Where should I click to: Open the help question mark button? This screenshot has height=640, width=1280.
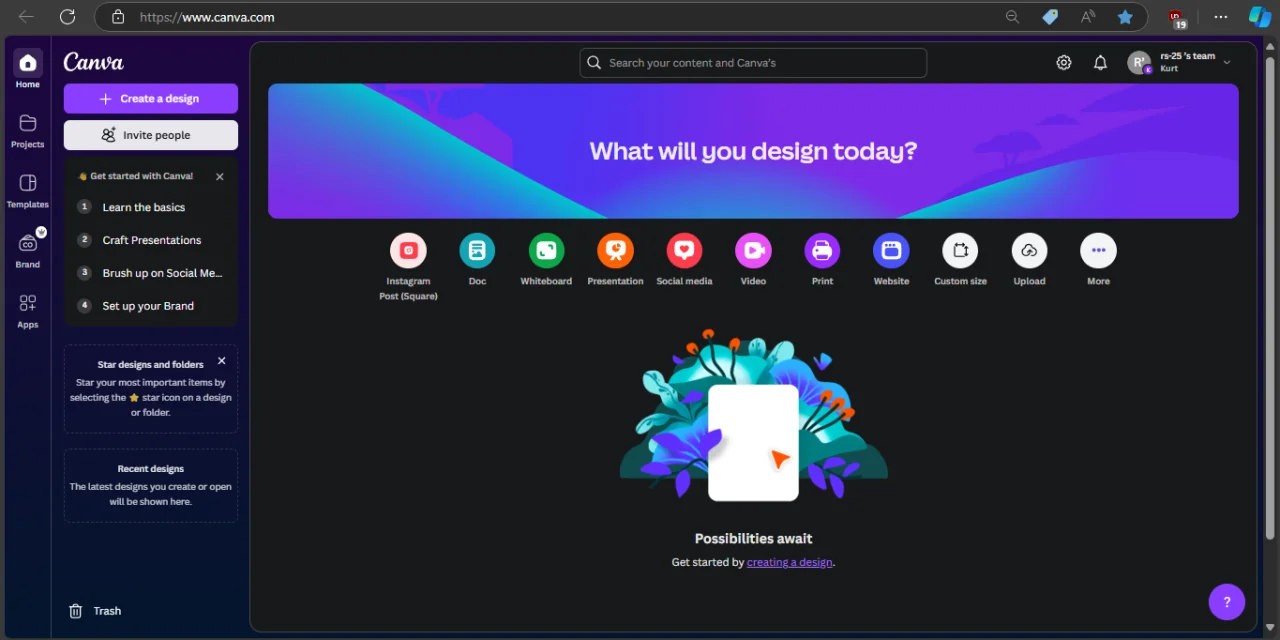(1227, 602)
